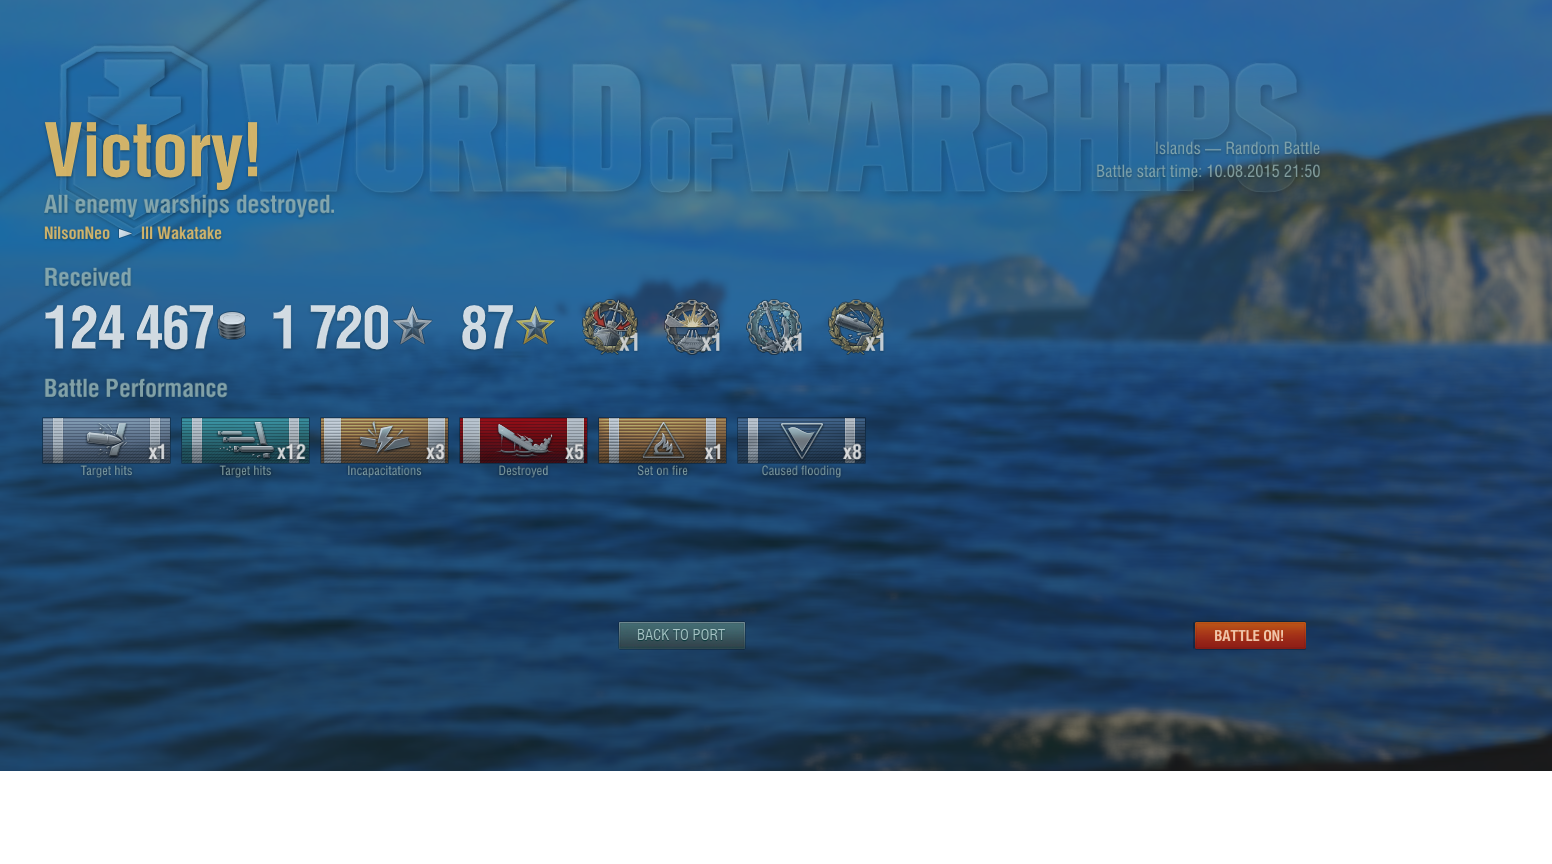The width and height of the screenshot is (1552, 864).
Task: Click the Victory! result title
Action: point(153,151)
